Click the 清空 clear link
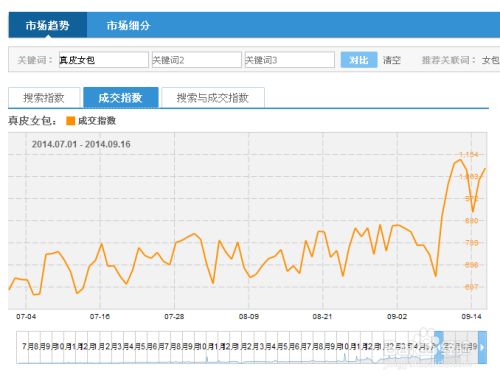Screen dimensions: 500x381 (x=392, y=60)
